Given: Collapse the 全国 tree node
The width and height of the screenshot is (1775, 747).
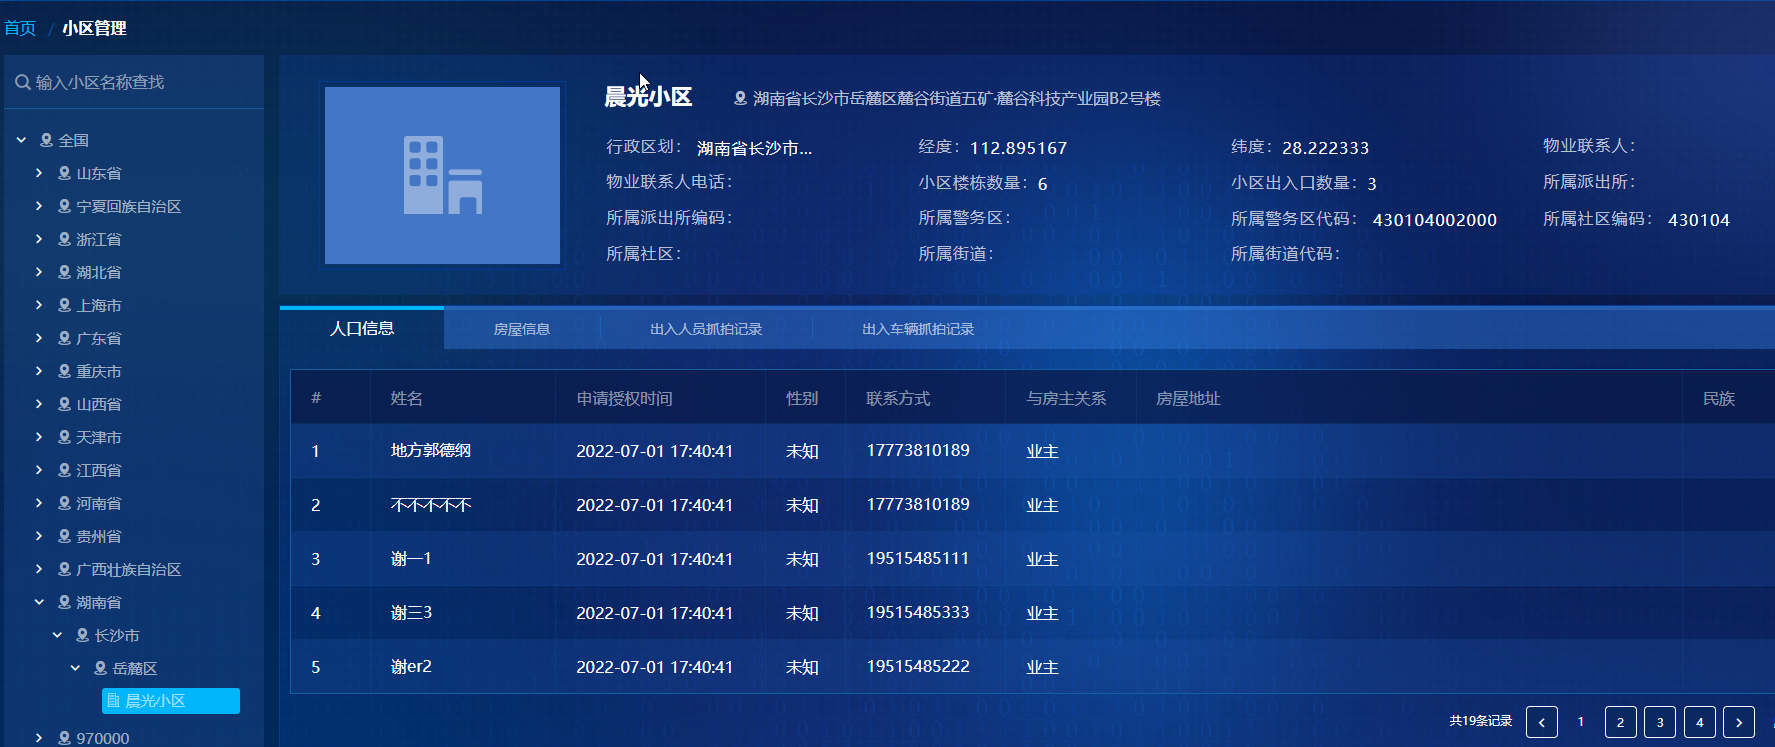Looking at the screenshot, I should click(x=21, y=141).
